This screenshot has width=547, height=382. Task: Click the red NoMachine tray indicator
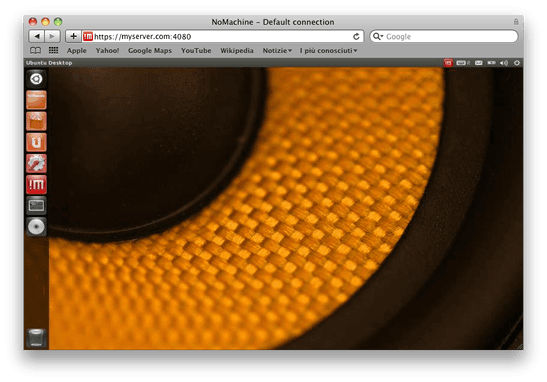(x=448, y=63)
